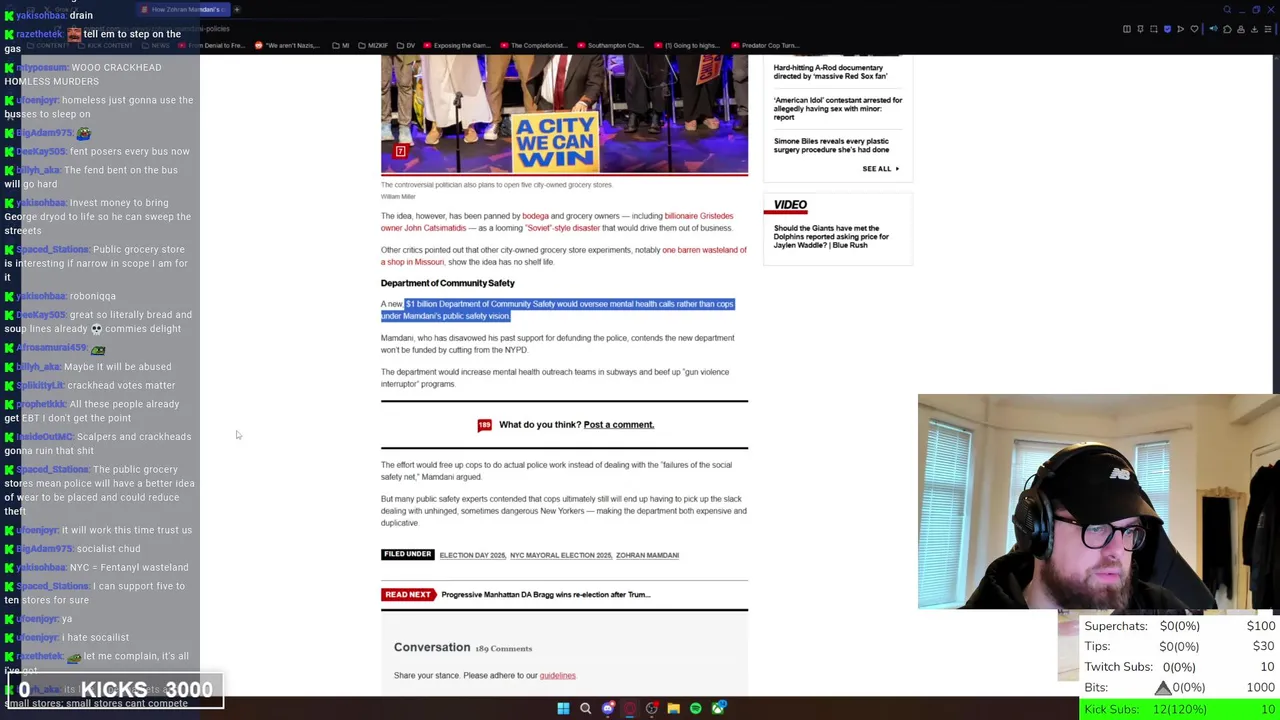
Task: Click the tab search magnifier icon
Action: (1227, 10)
